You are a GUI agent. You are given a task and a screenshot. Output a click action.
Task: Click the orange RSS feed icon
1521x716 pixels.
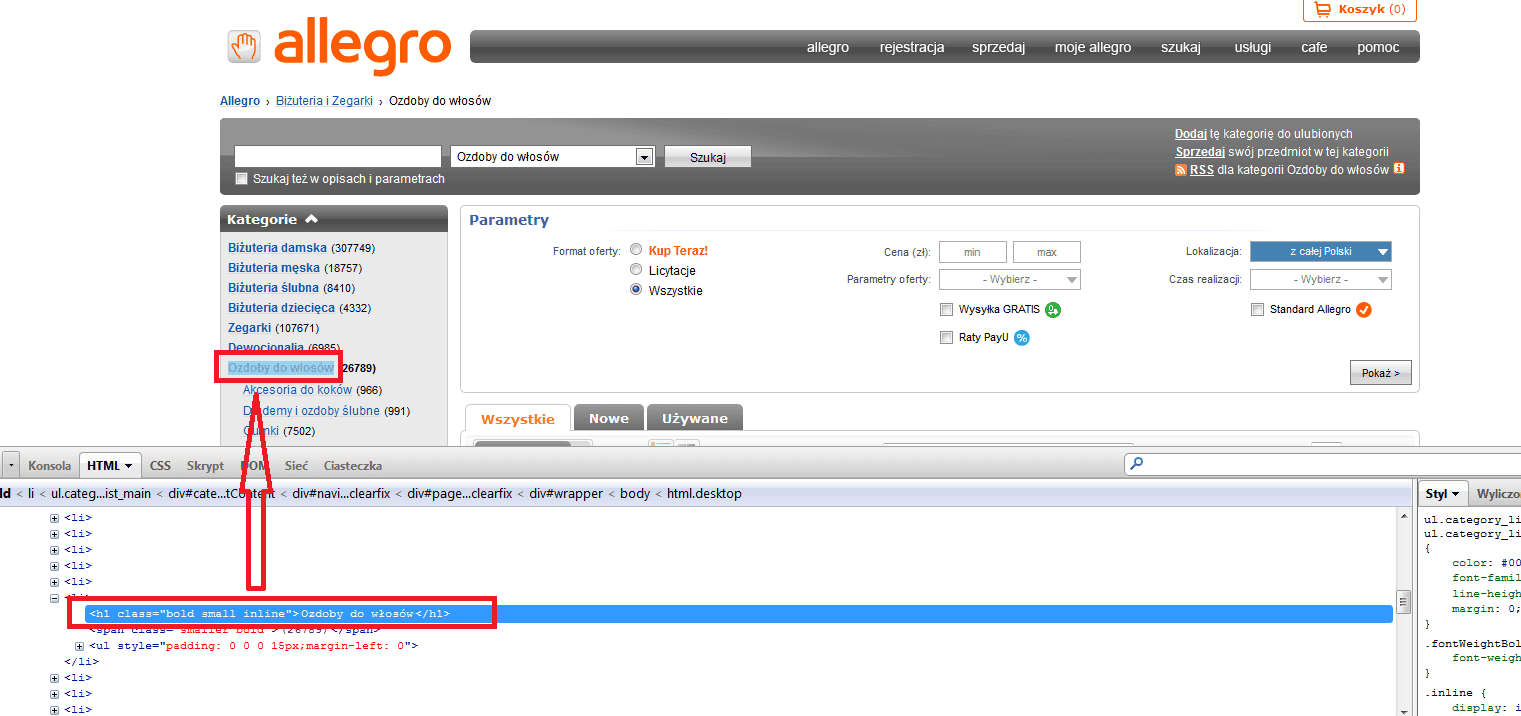pos(1181,170)
